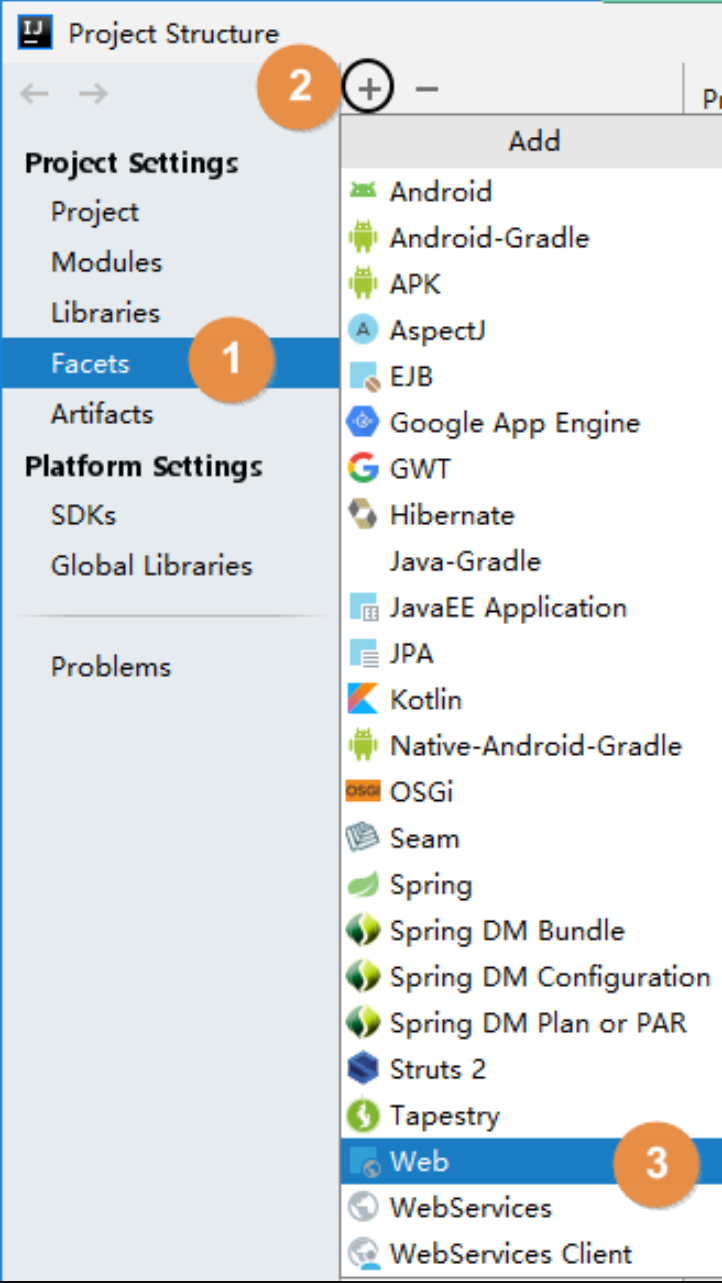Choose the Spring label in the list
The width and height of the screenshot is (722, 1283).
point(431,885)
